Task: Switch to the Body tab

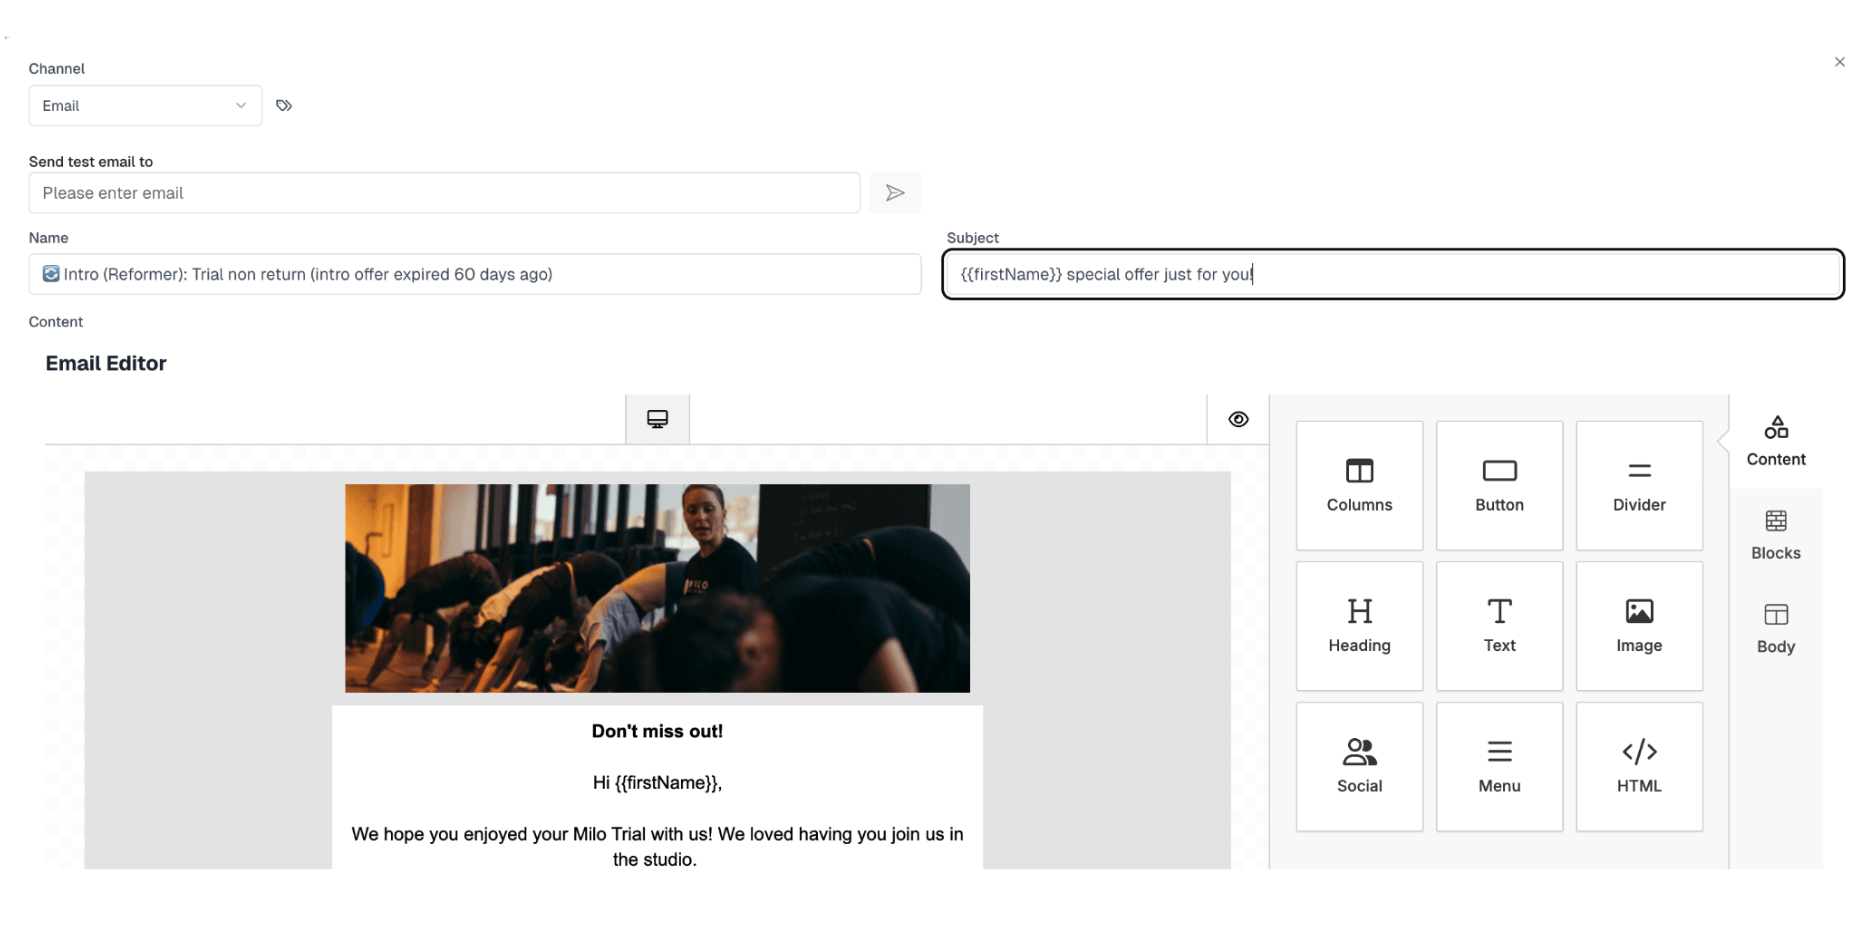Action: pos(1775,628)
